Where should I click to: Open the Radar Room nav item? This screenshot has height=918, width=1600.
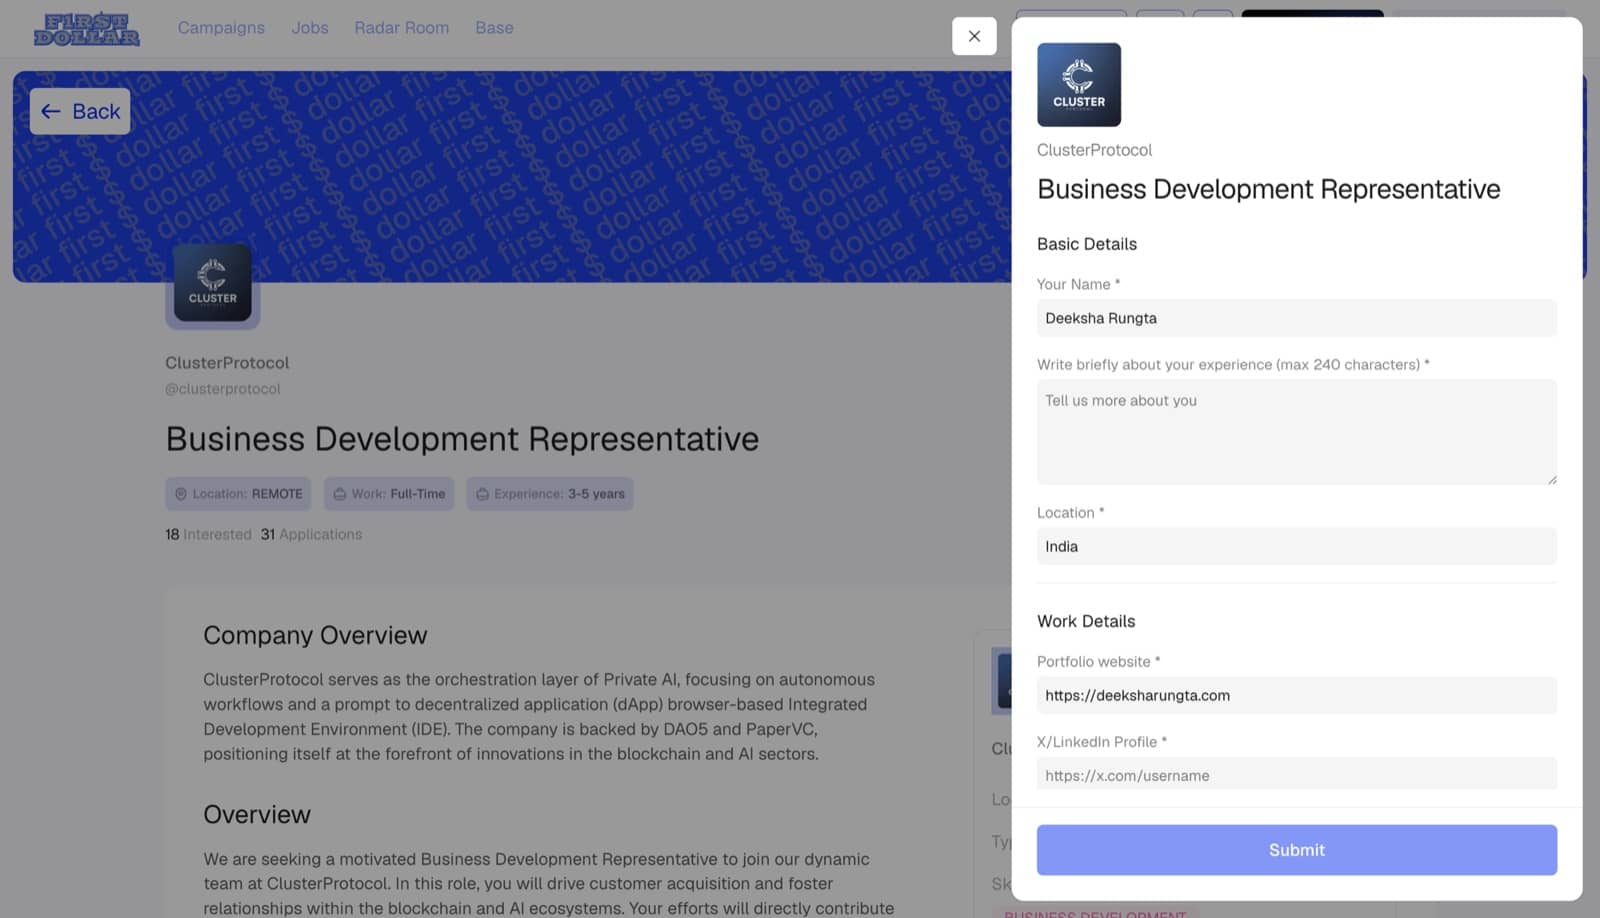[402, 28]
